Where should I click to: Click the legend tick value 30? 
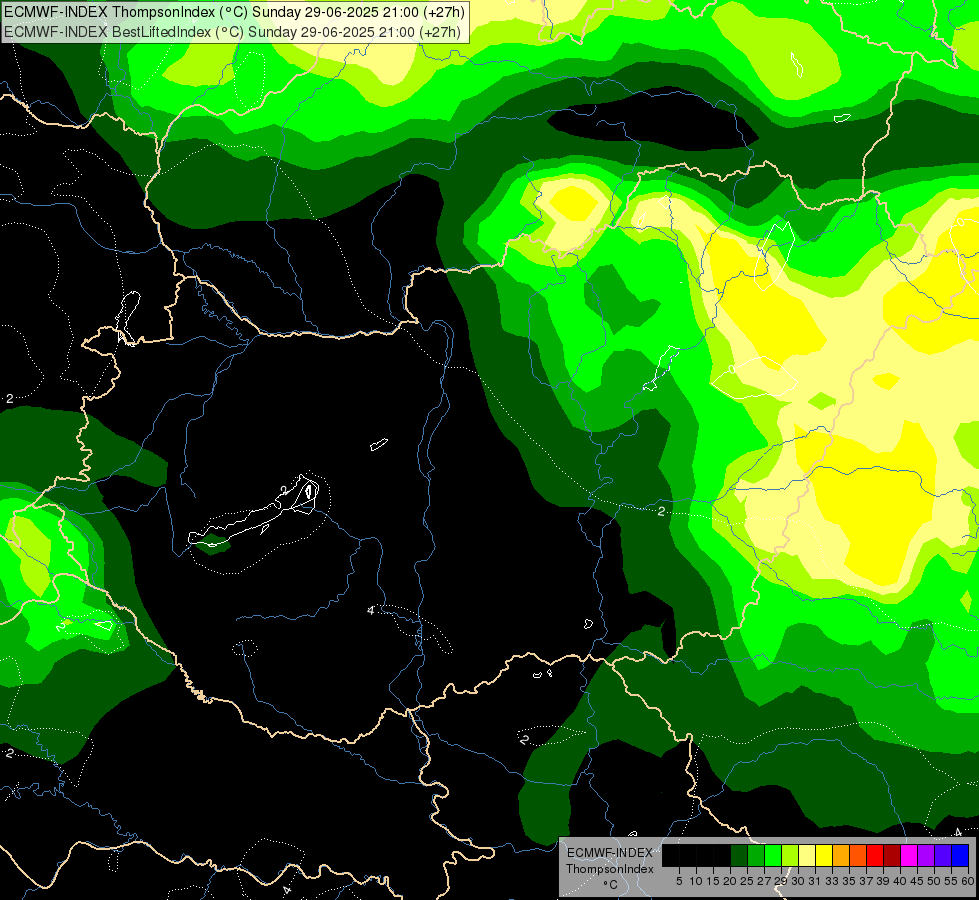click(x=799, y=881)
